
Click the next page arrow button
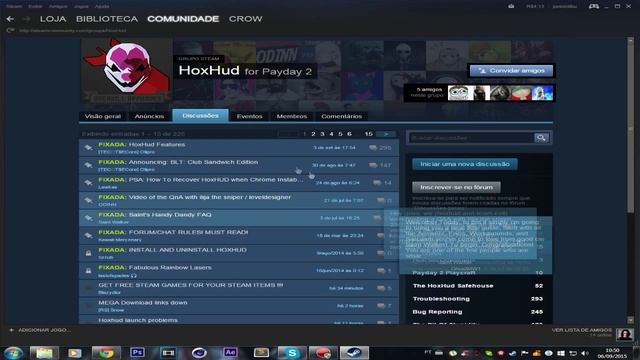(x=386, y=134)
